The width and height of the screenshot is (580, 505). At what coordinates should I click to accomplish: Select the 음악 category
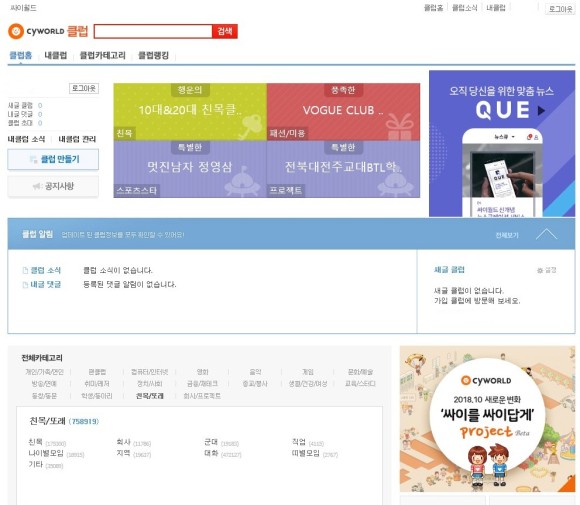[x=255, y=372]
